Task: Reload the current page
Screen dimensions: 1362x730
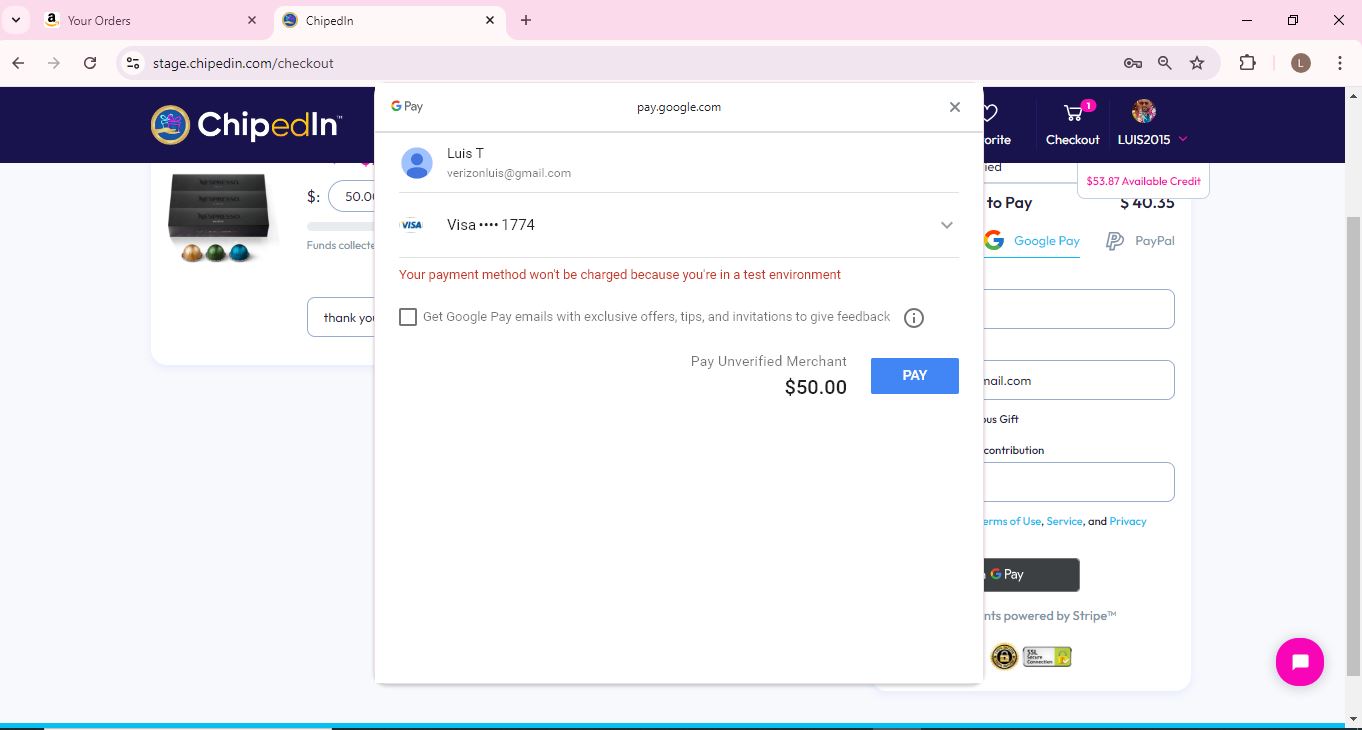Action: coord(90,63)
